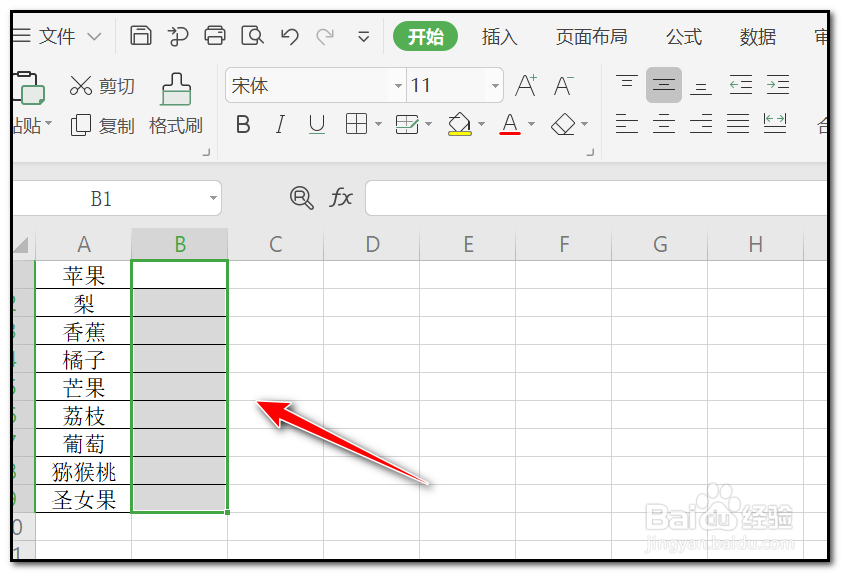
Task: Open font settings dialog launcher
Action: [590, 153]
